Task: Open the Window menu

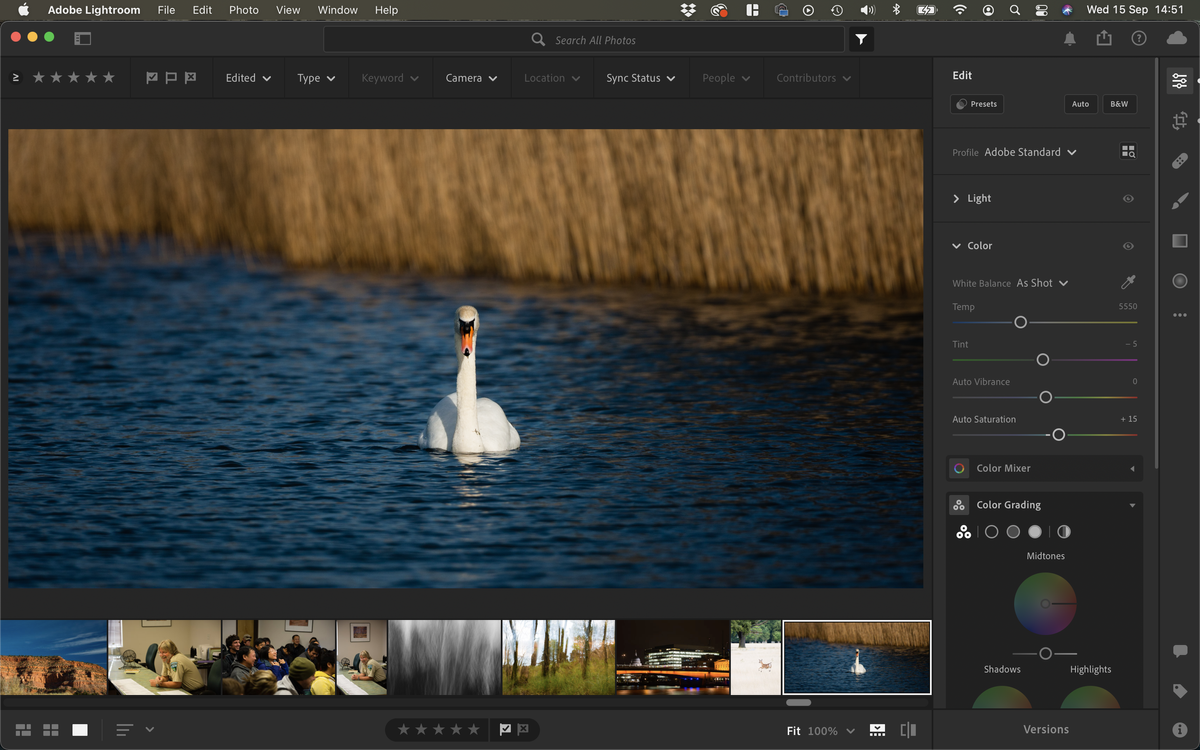Action: [337, 10]
